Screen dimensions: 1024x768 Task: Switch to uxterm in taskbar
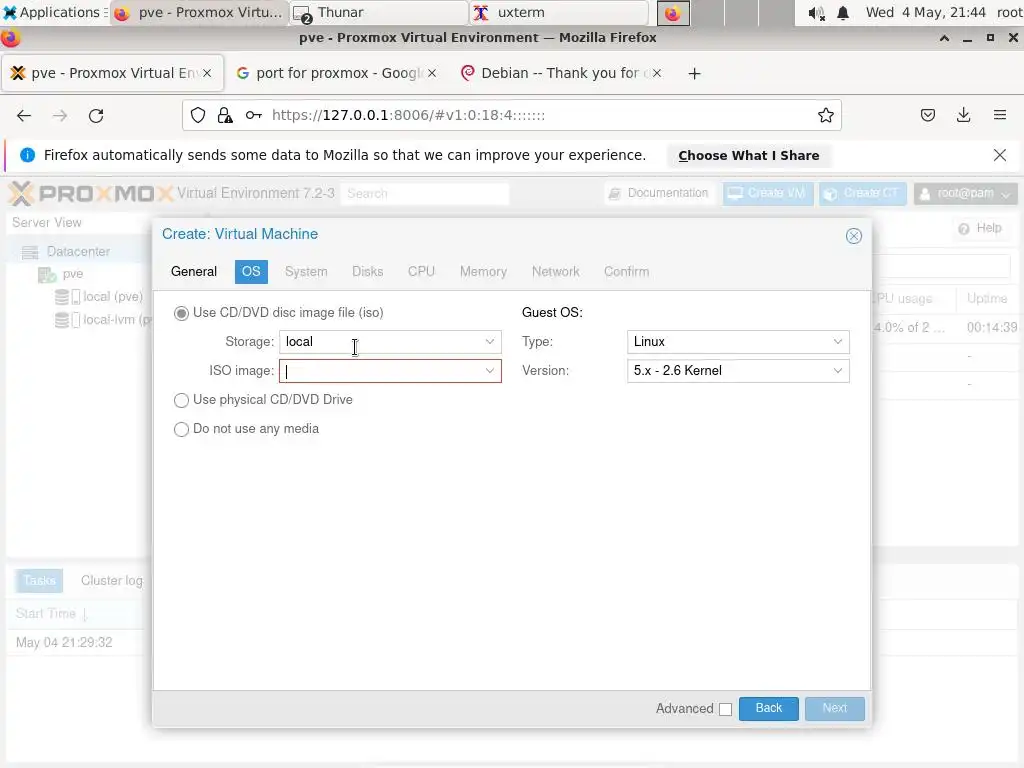559,12
